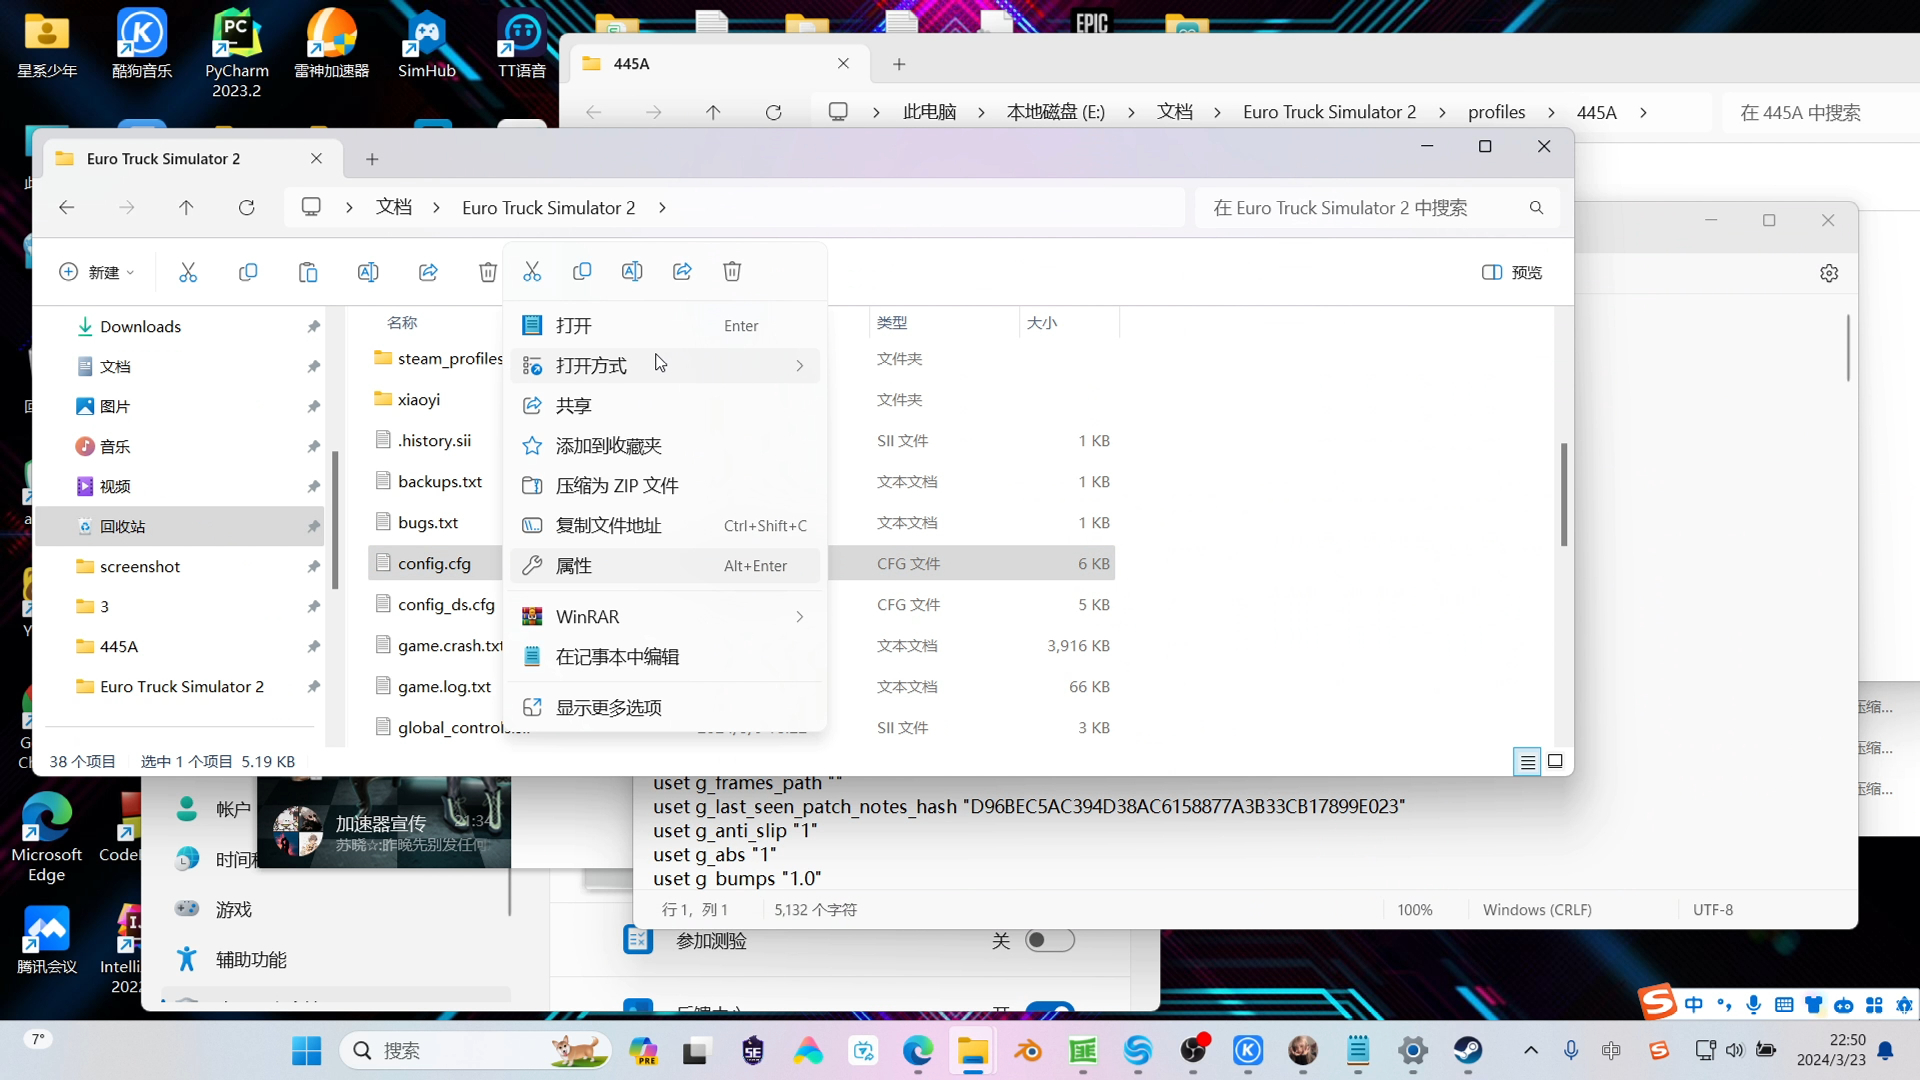The width and height of the screenshot is (1920, 1080).
Task: Delete the file using the toolbar trash icon
Action: [488, 271]
